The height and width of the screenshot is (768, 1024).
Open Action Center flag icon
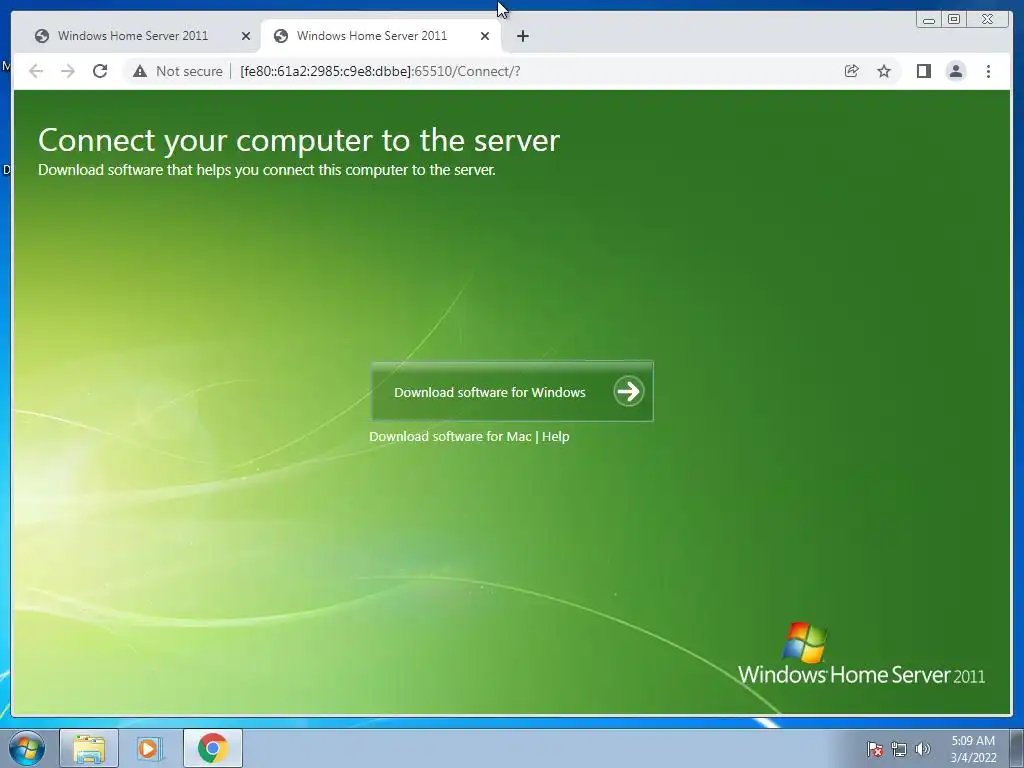tap(874, 749)
